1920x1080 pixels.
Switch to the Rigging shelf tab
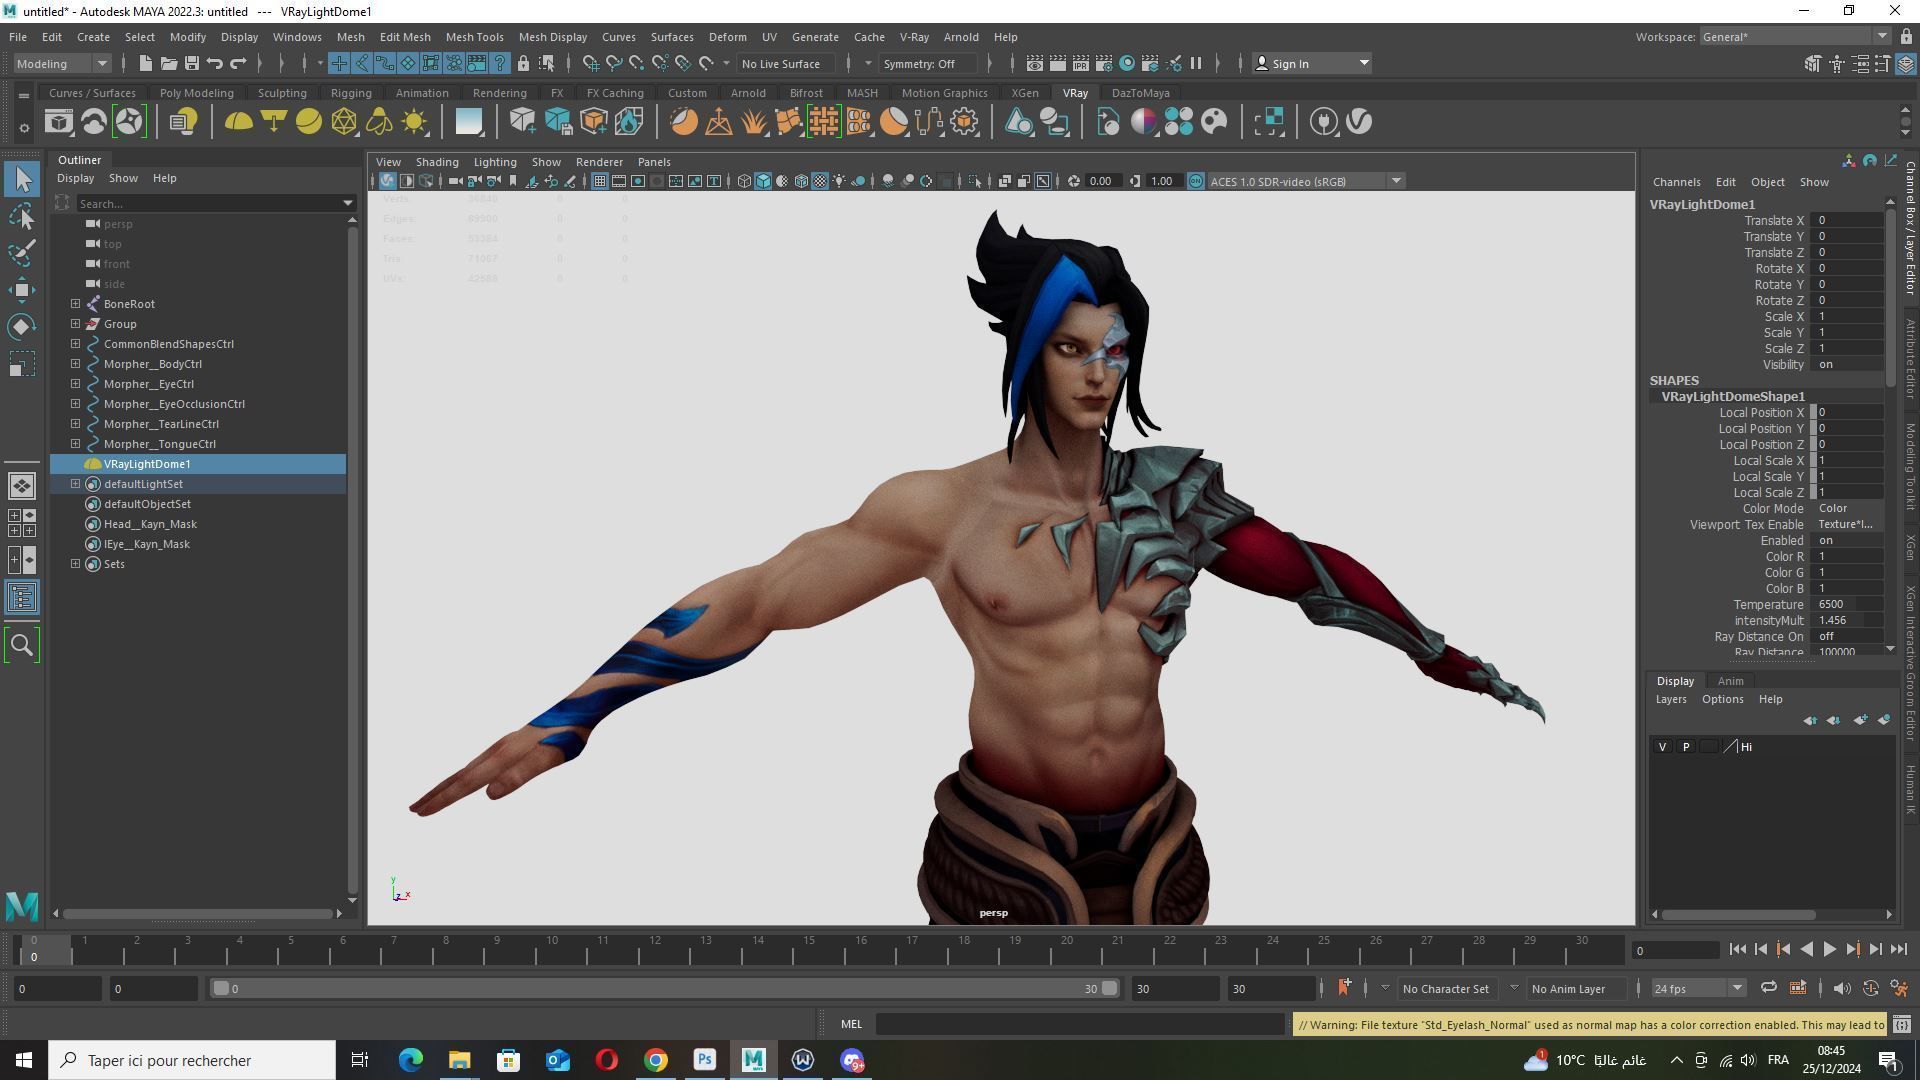point(351,93)
